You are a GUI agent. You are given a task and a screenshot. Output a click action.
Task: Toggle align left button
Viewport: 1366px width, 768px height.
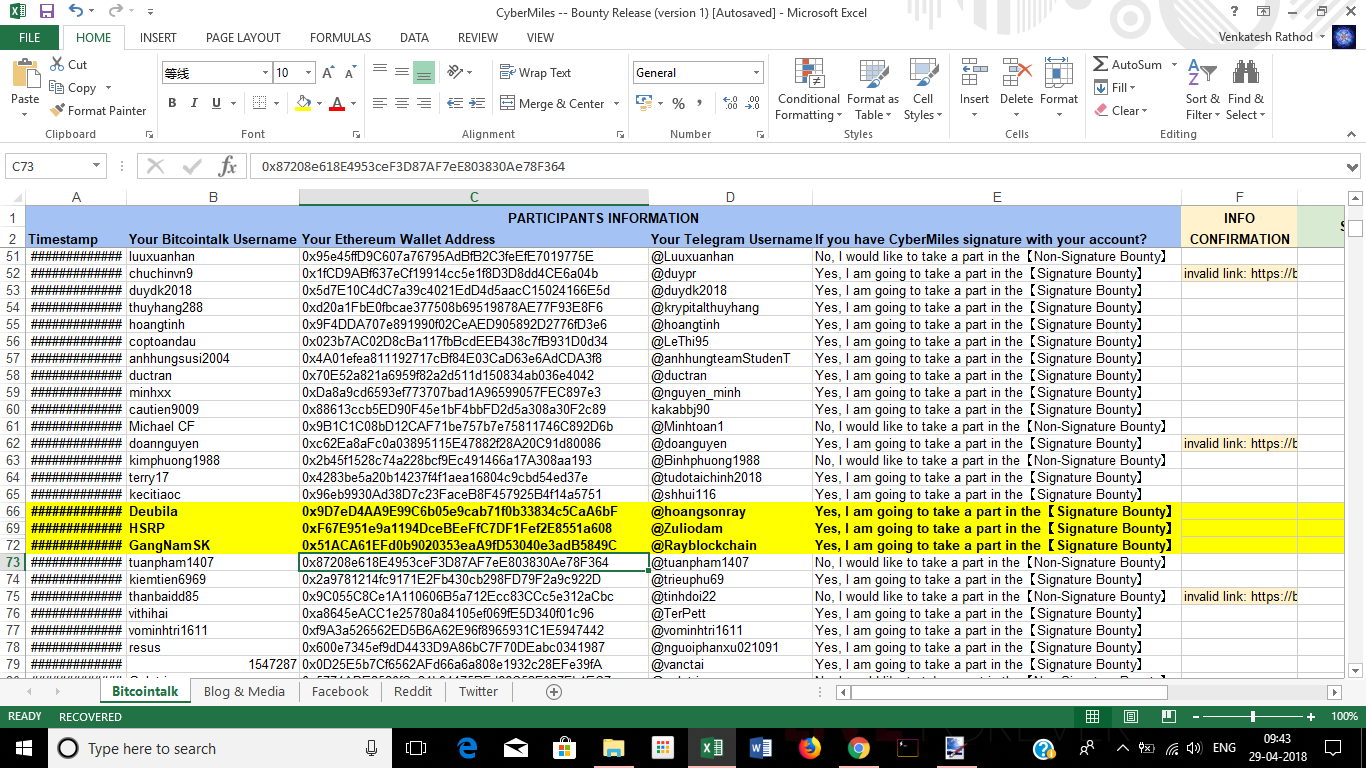tap(379, 103)
